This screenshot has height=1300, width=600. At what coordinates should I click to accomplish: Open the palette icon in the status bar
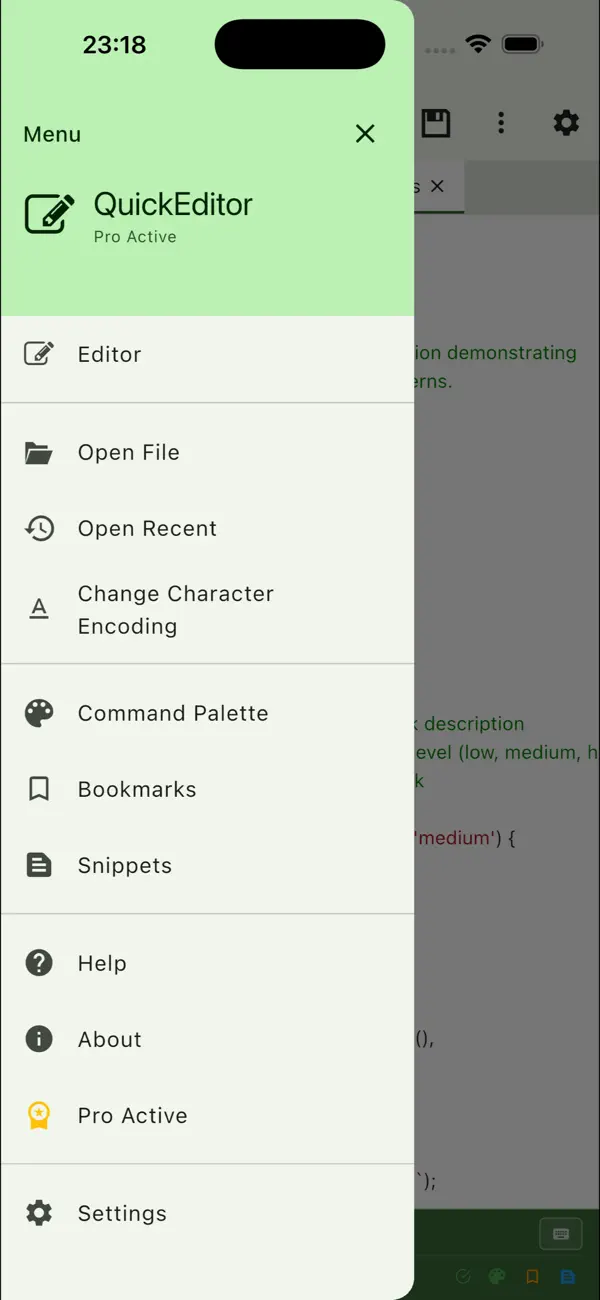coord(497,1276)
